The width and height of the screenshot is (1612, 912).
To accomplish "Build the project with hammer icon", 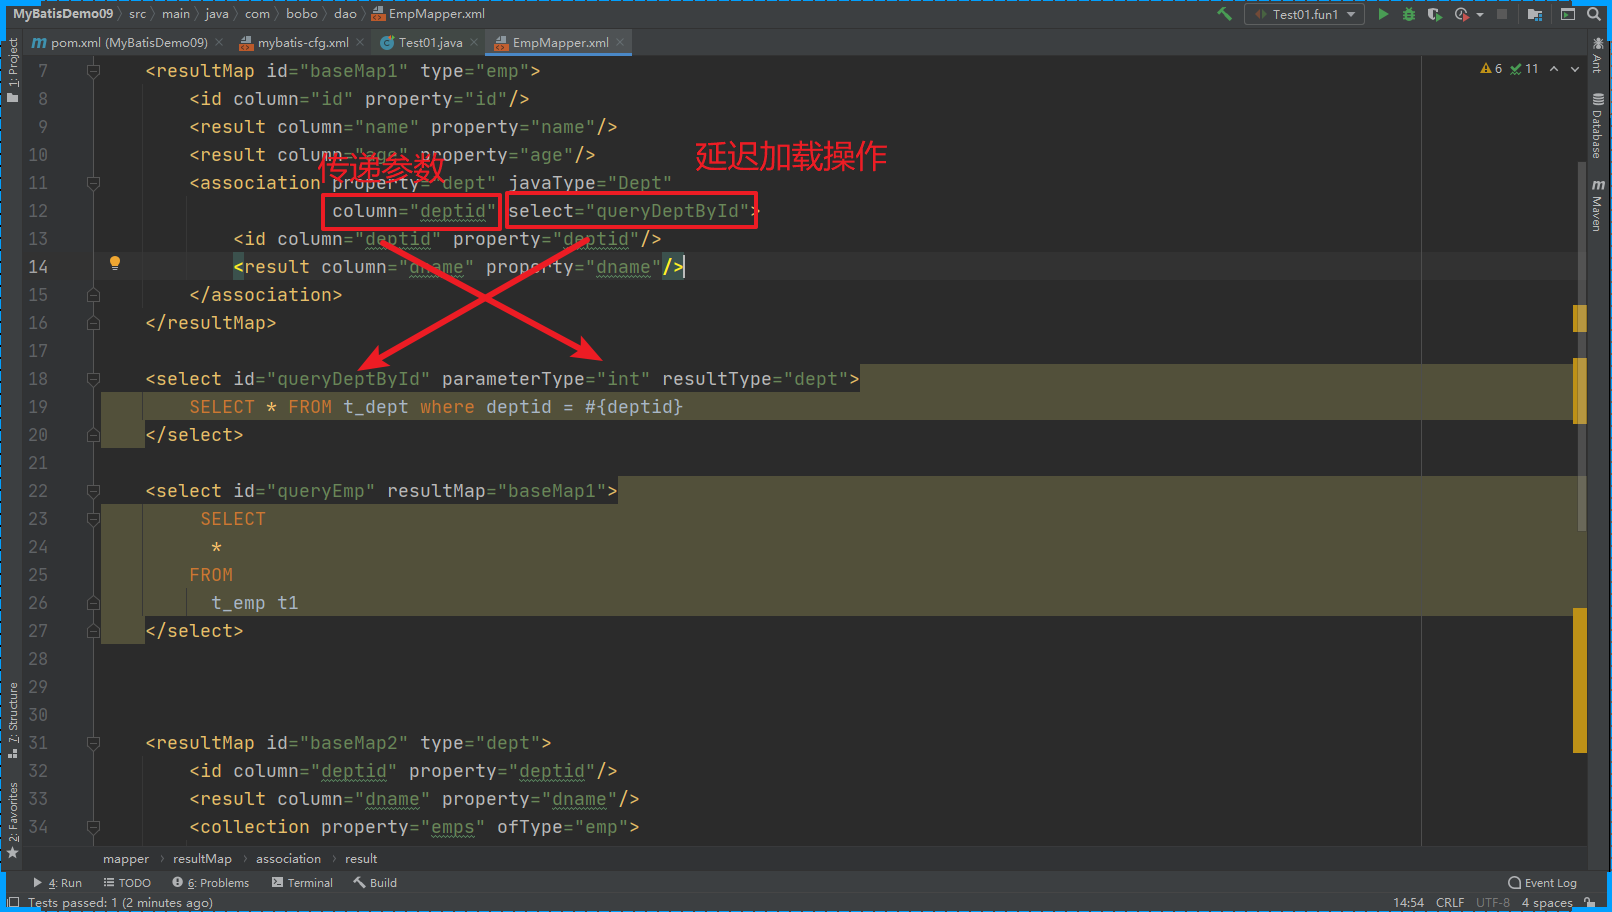I will (1224, 14).
